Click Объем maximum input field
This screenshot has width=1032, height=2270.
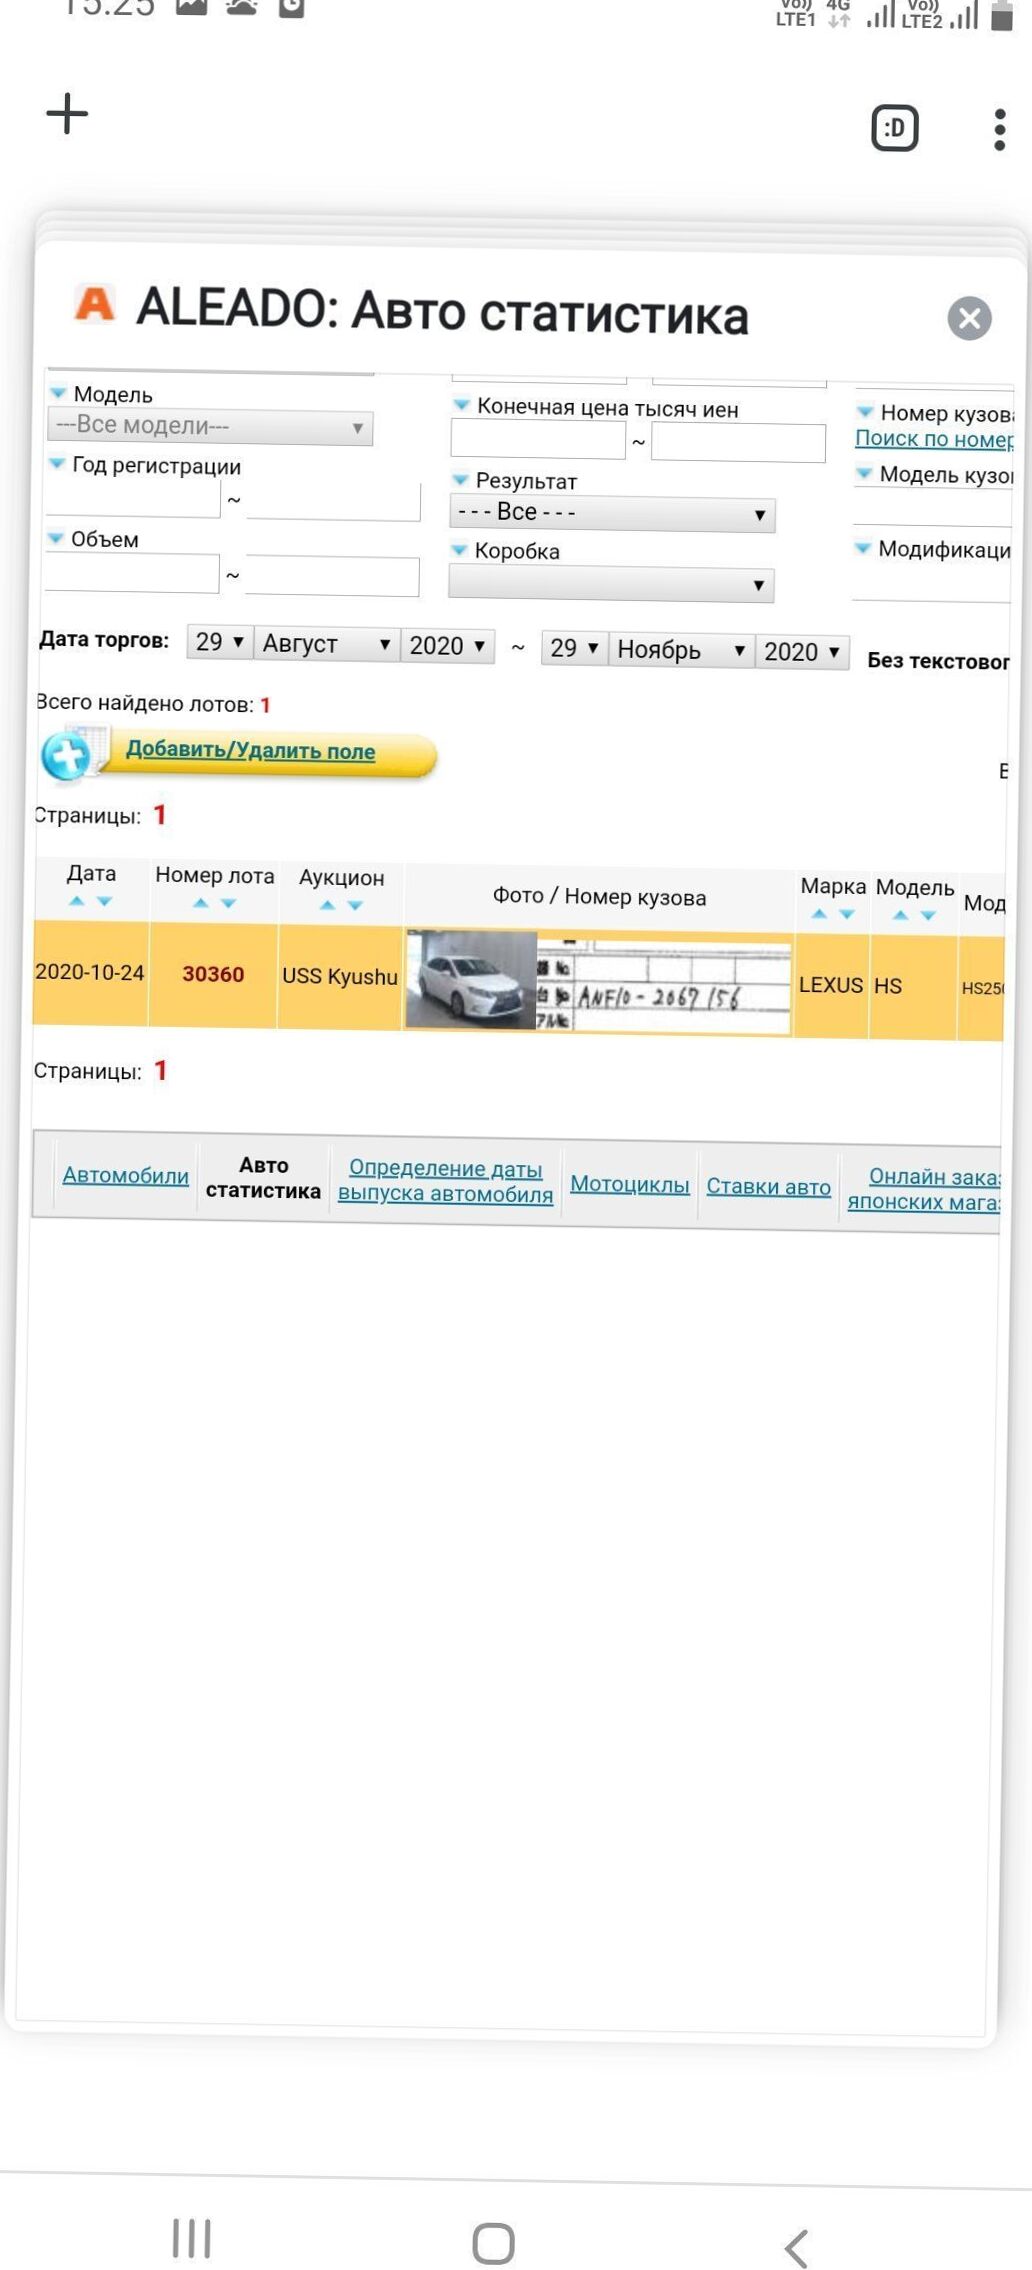(332, 577)
